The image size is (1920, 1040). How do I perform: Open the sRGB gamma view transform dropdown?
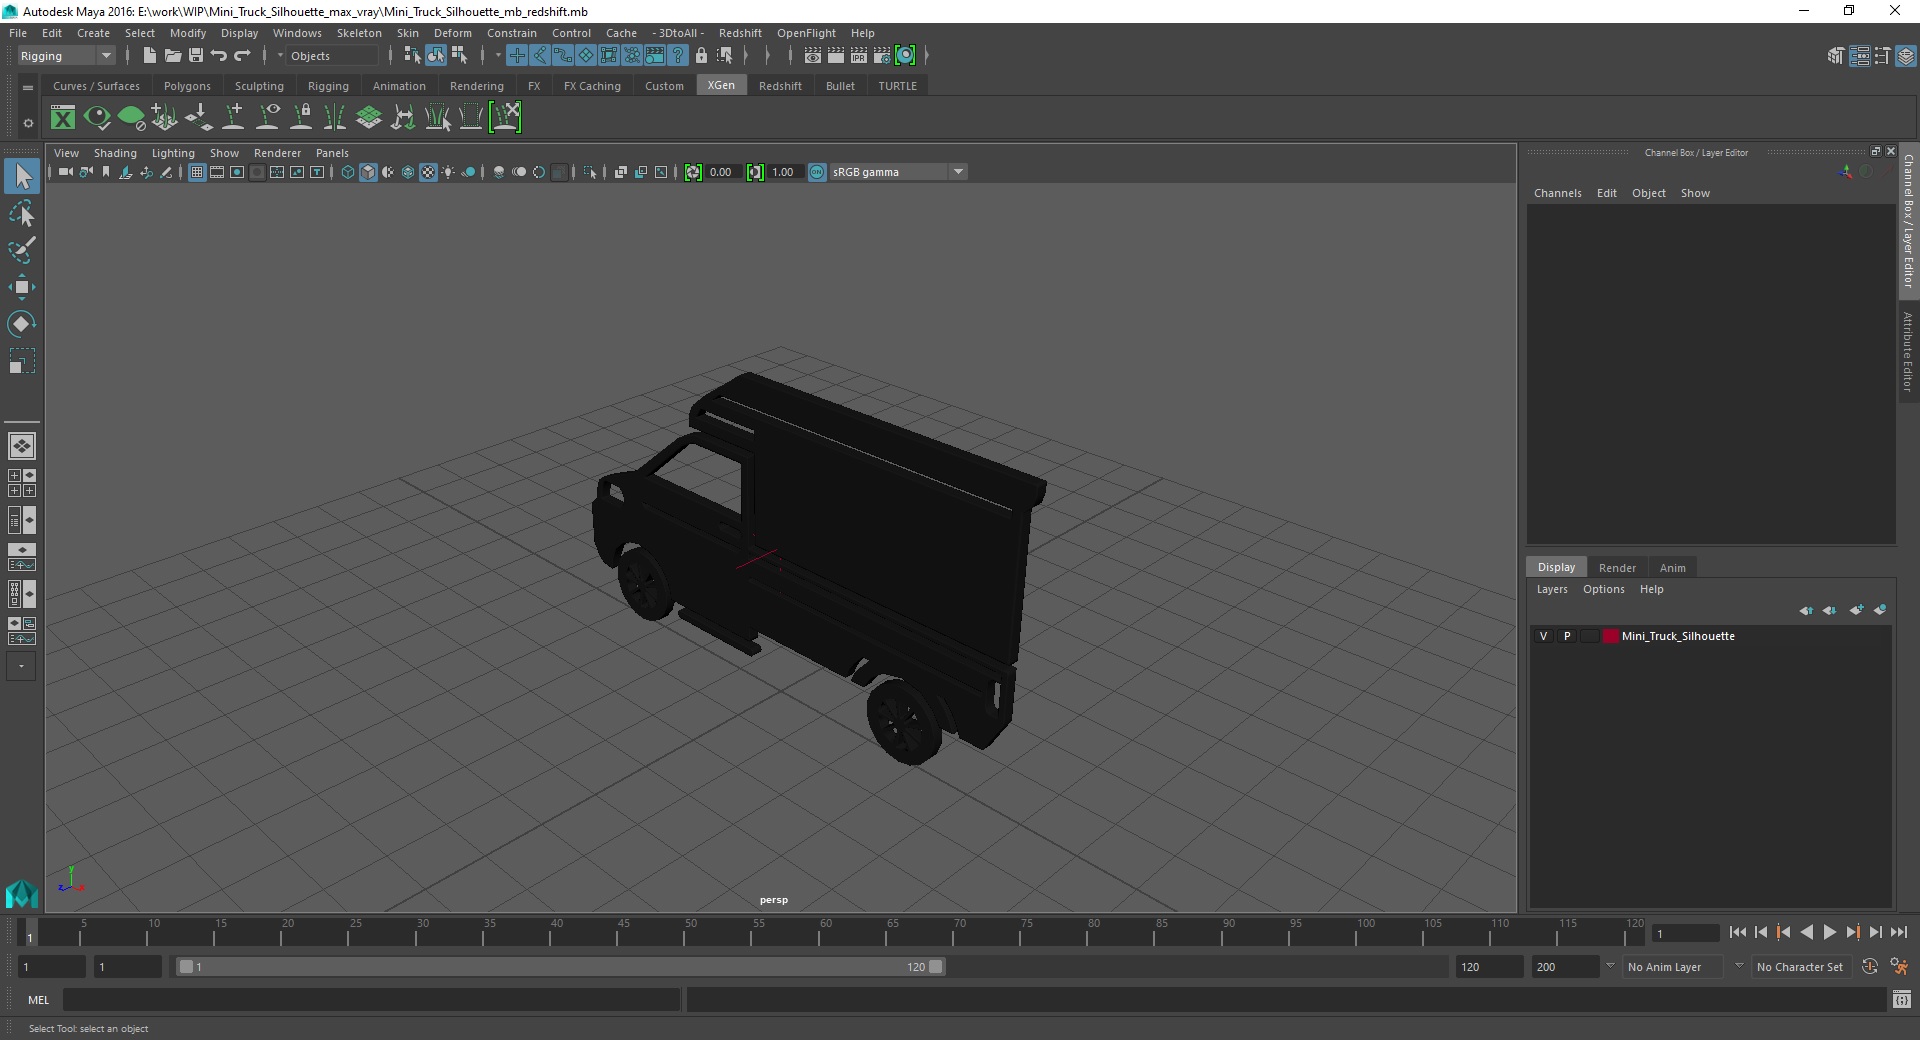coord(898,172)
